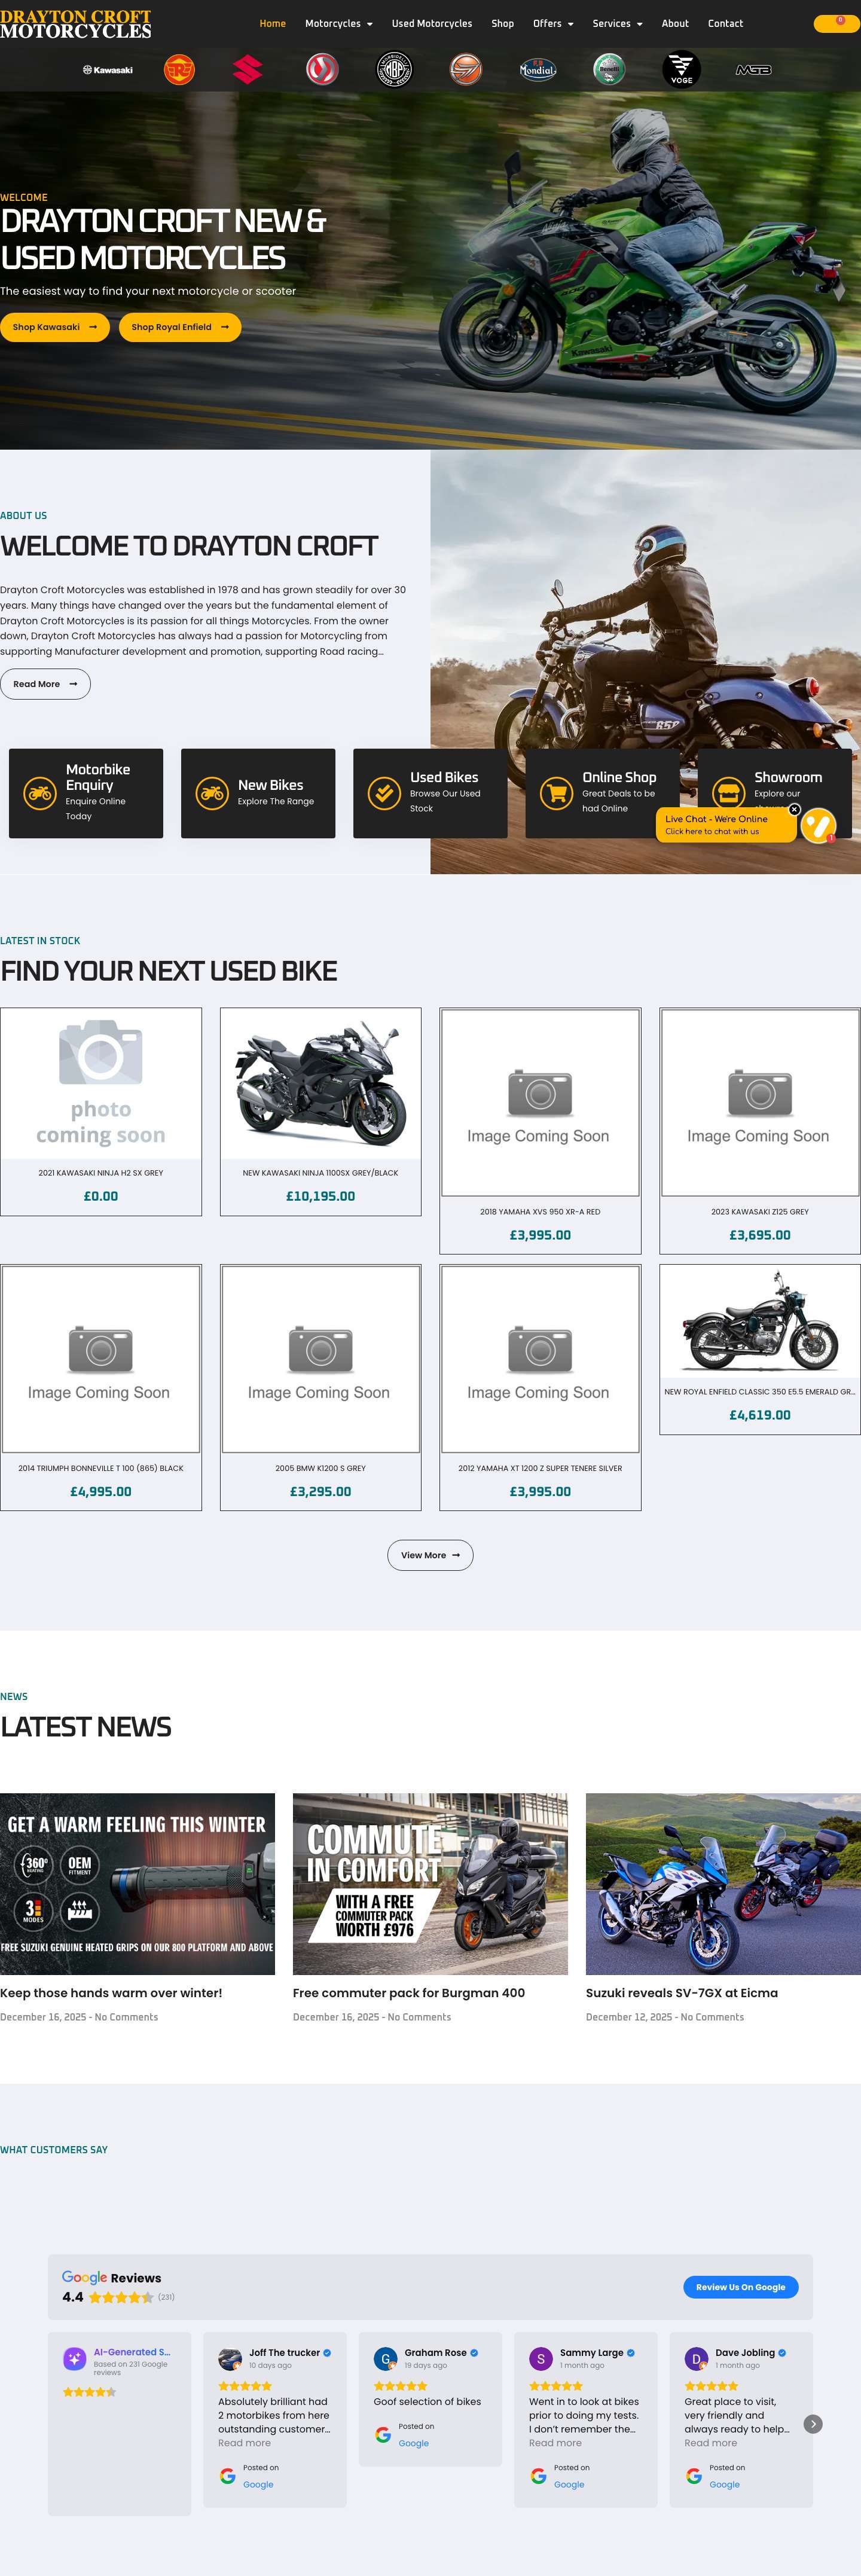Screen dimensions: 861x2576
Task: Open the 2018 Yamaha XVS 950 XR-A Red listing
Action: 540,1131
